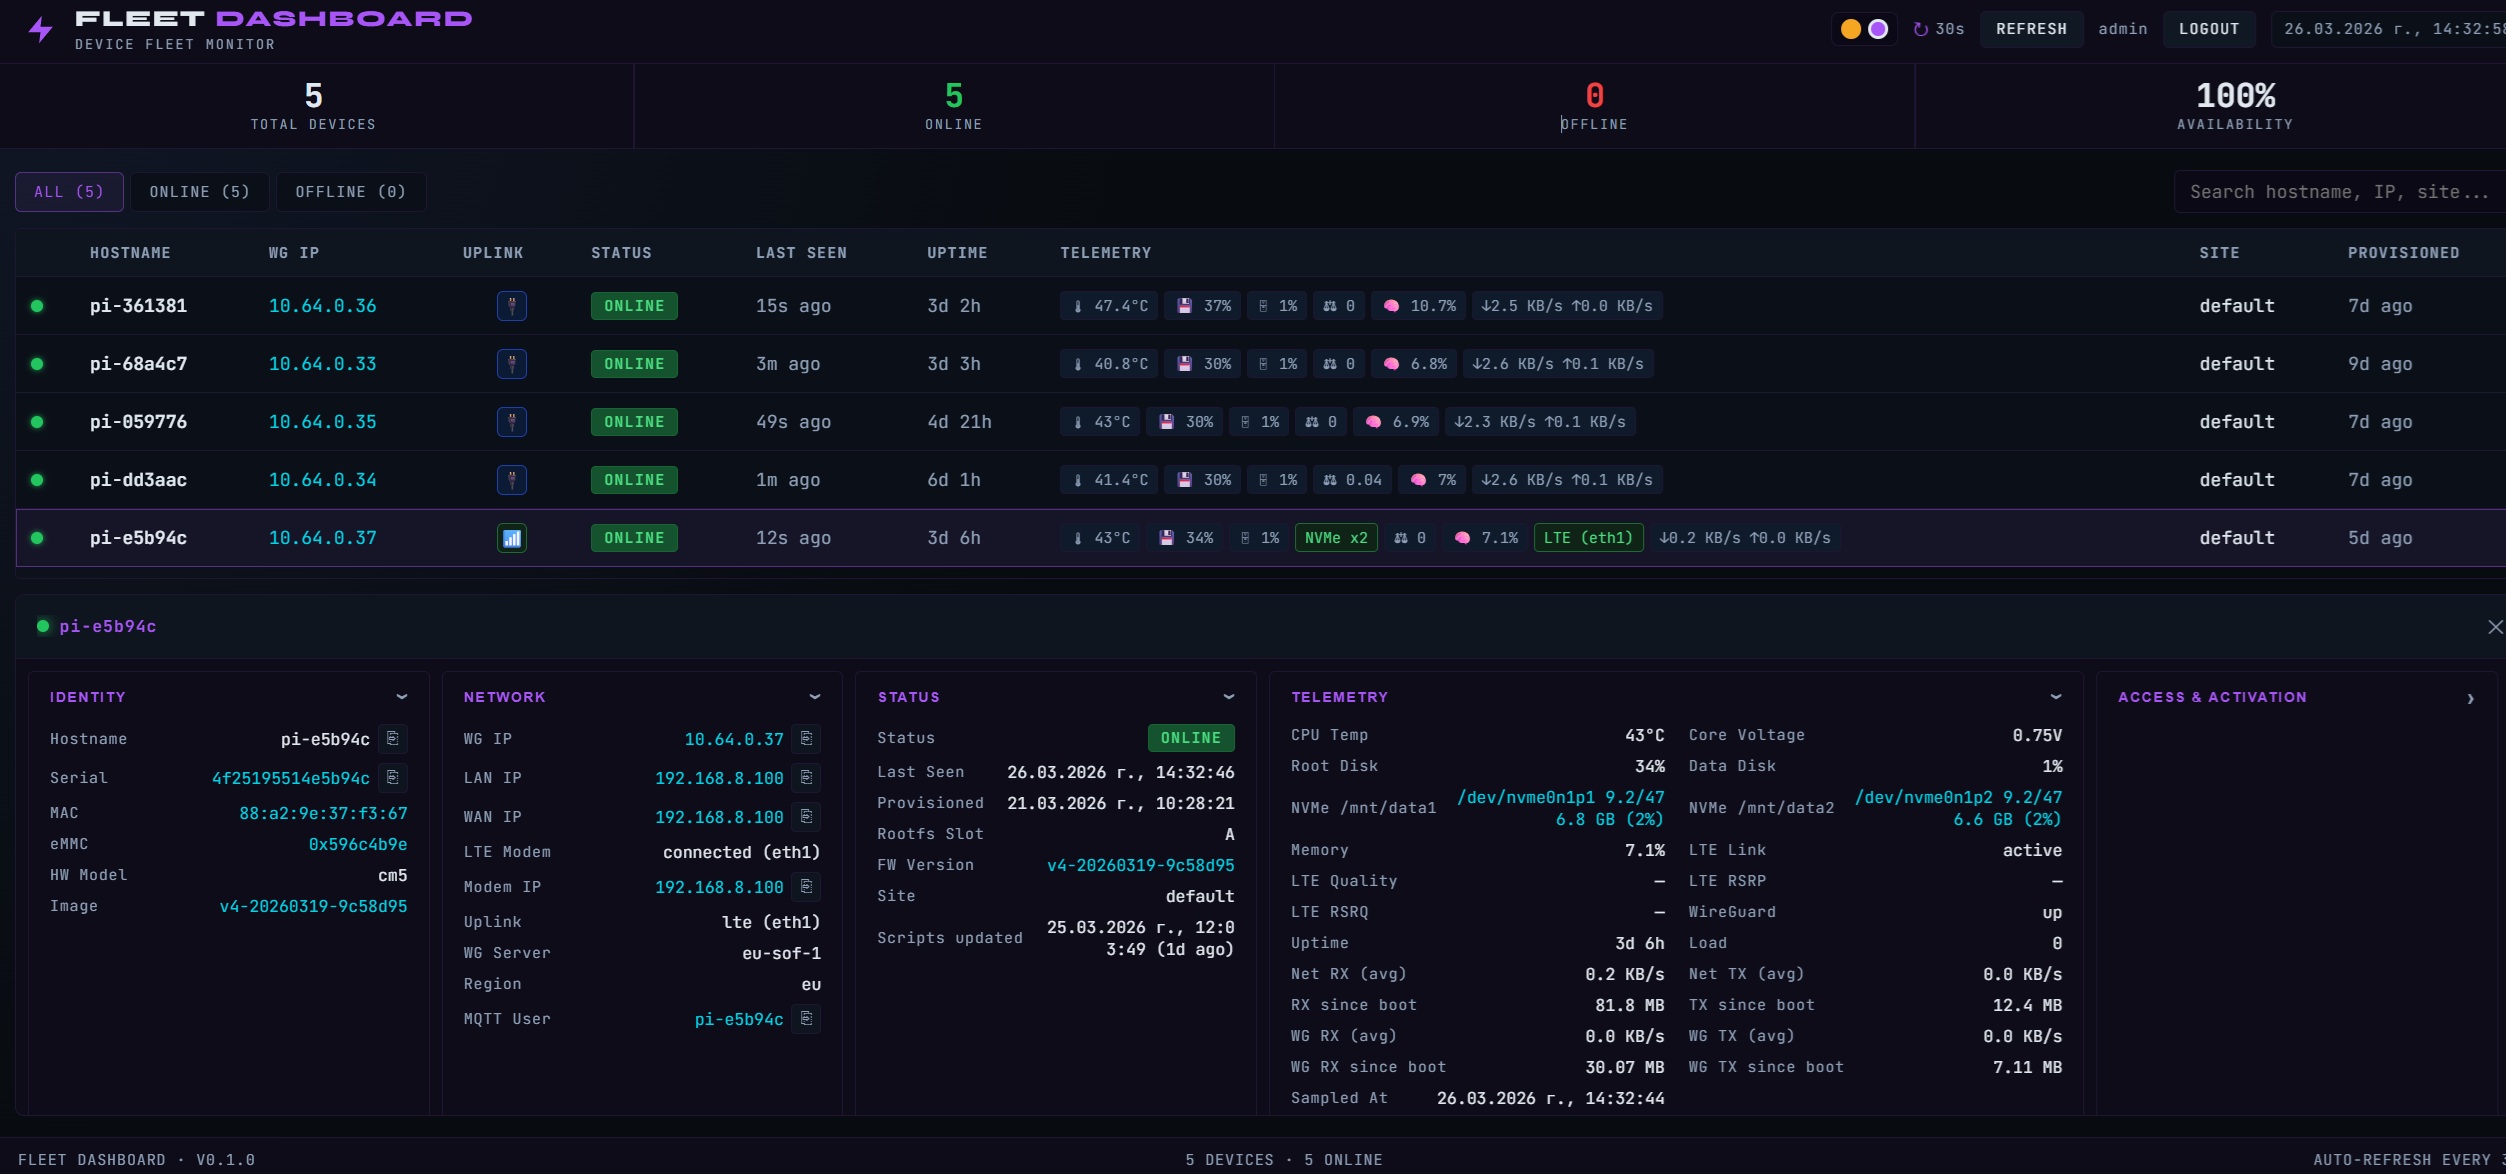Collapse the IDENTITY section
2506x1174 pixels.
click(x=402, y=696)
